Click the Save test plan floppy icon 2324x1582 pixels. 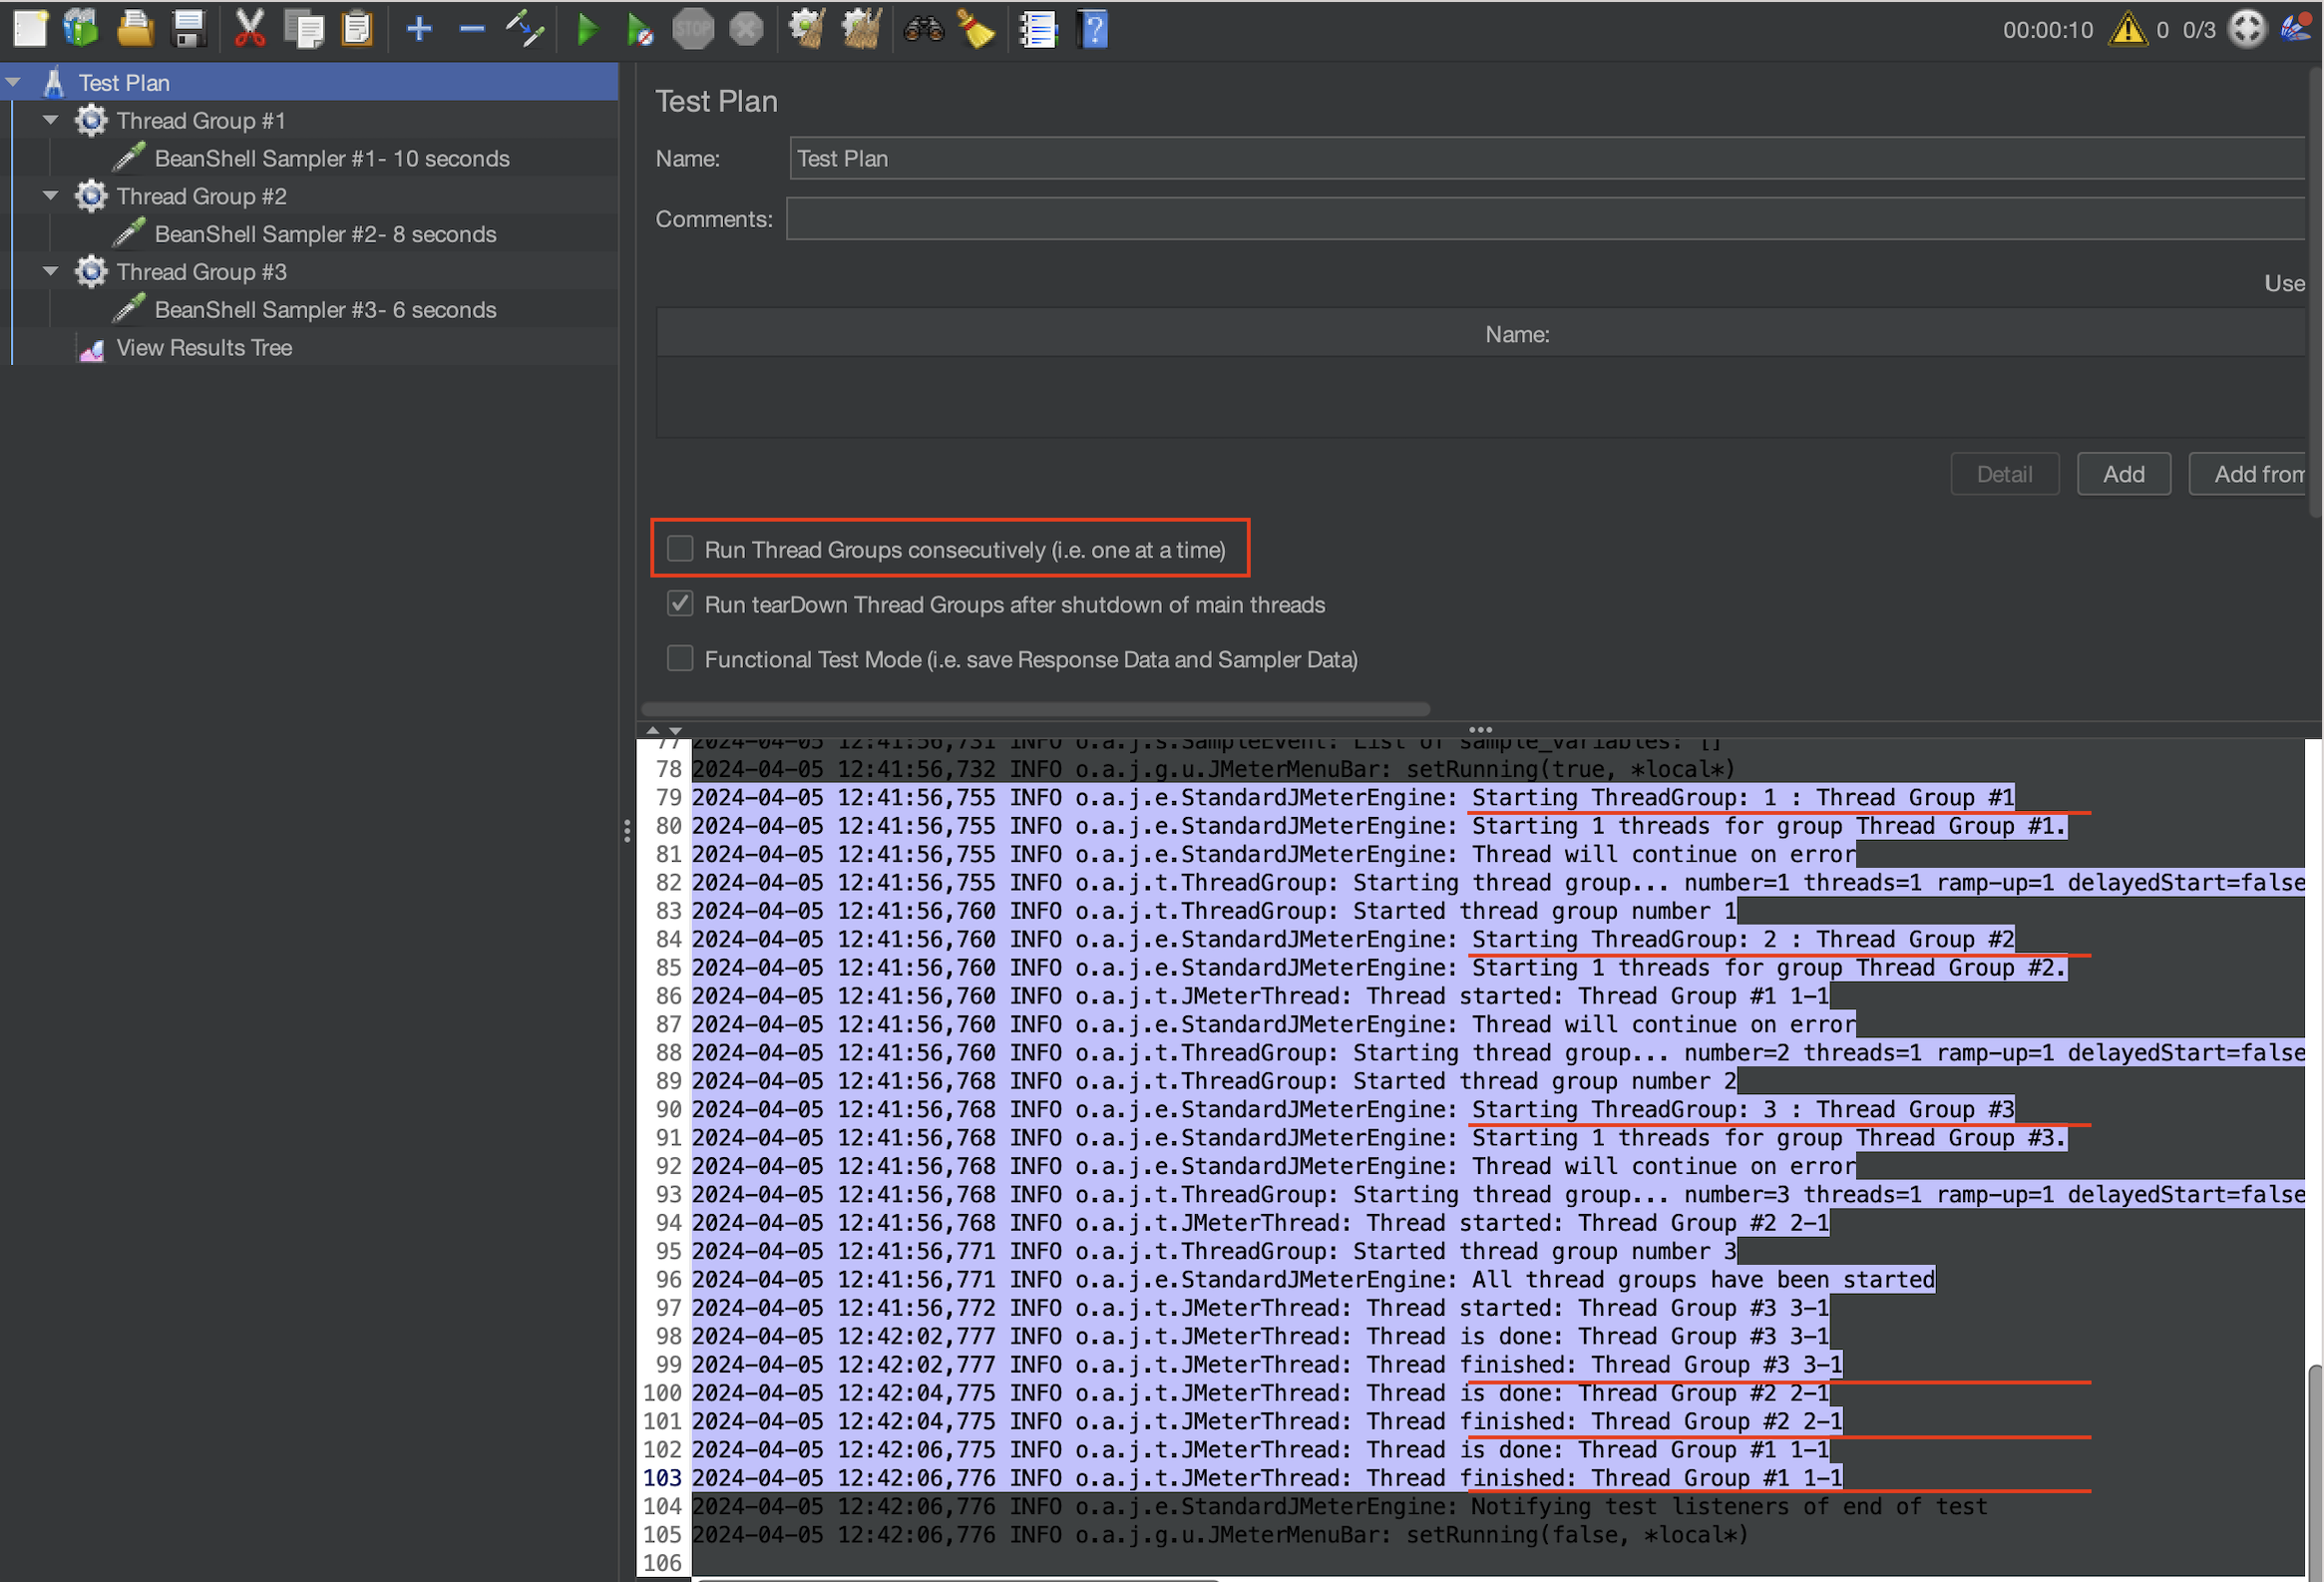tap(188, 30)
